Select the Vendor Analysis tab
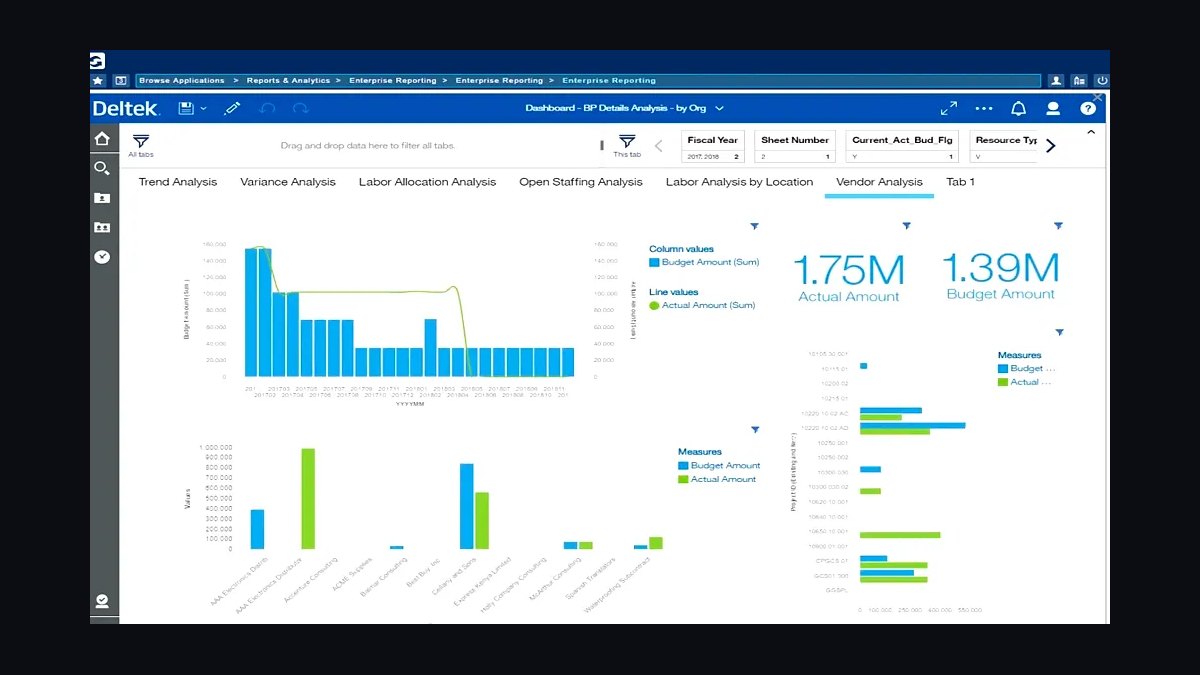The width and height of the screenshot is (1200, 675). coord(879,182)
